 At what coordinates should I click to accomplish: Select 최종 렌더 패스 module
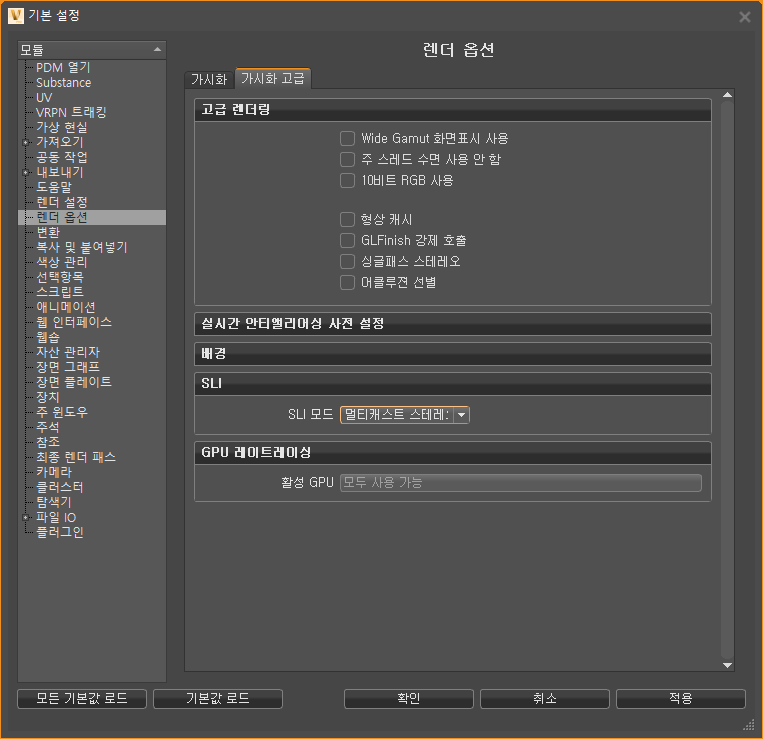coord(76,457)
